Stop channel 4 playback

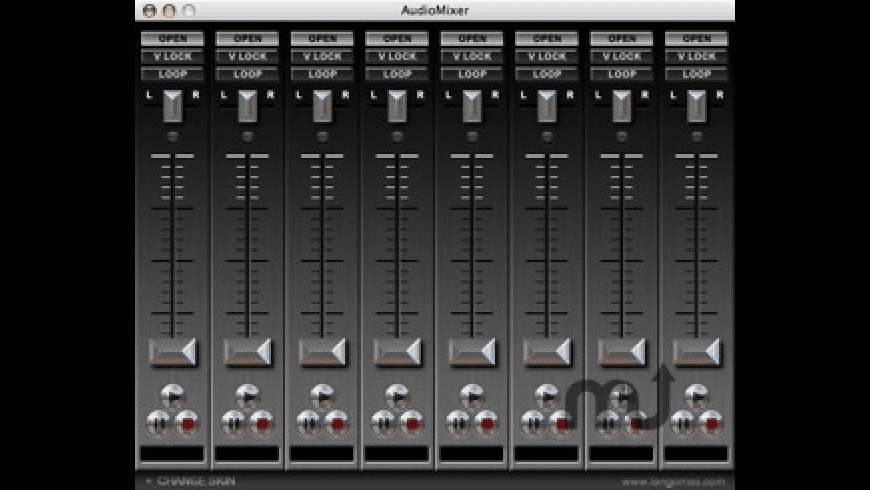click(412, 423)
